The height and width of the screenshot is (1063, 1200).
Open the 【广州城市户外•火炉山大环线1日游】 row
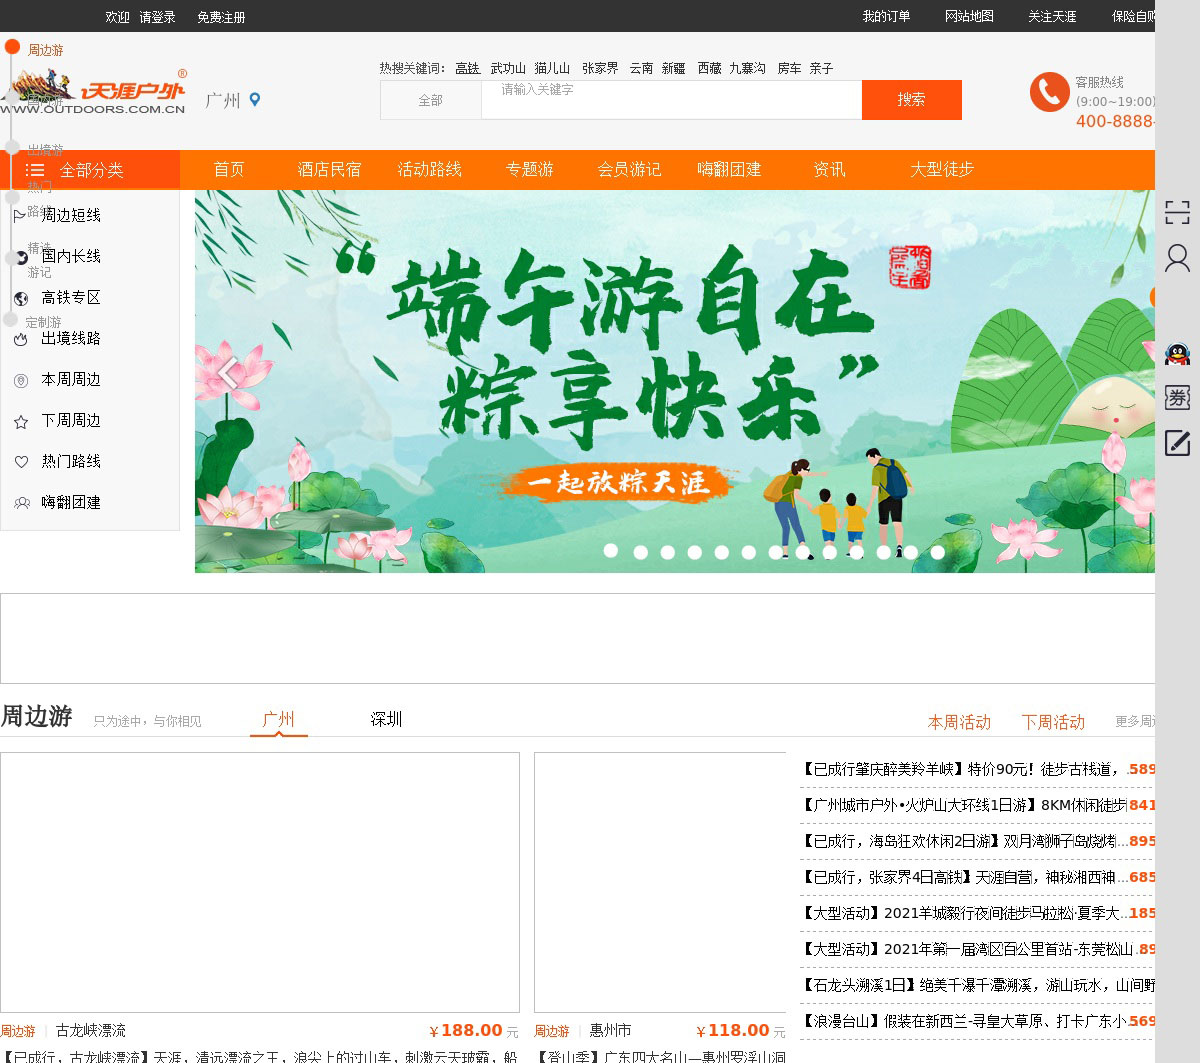pos(977,806)
